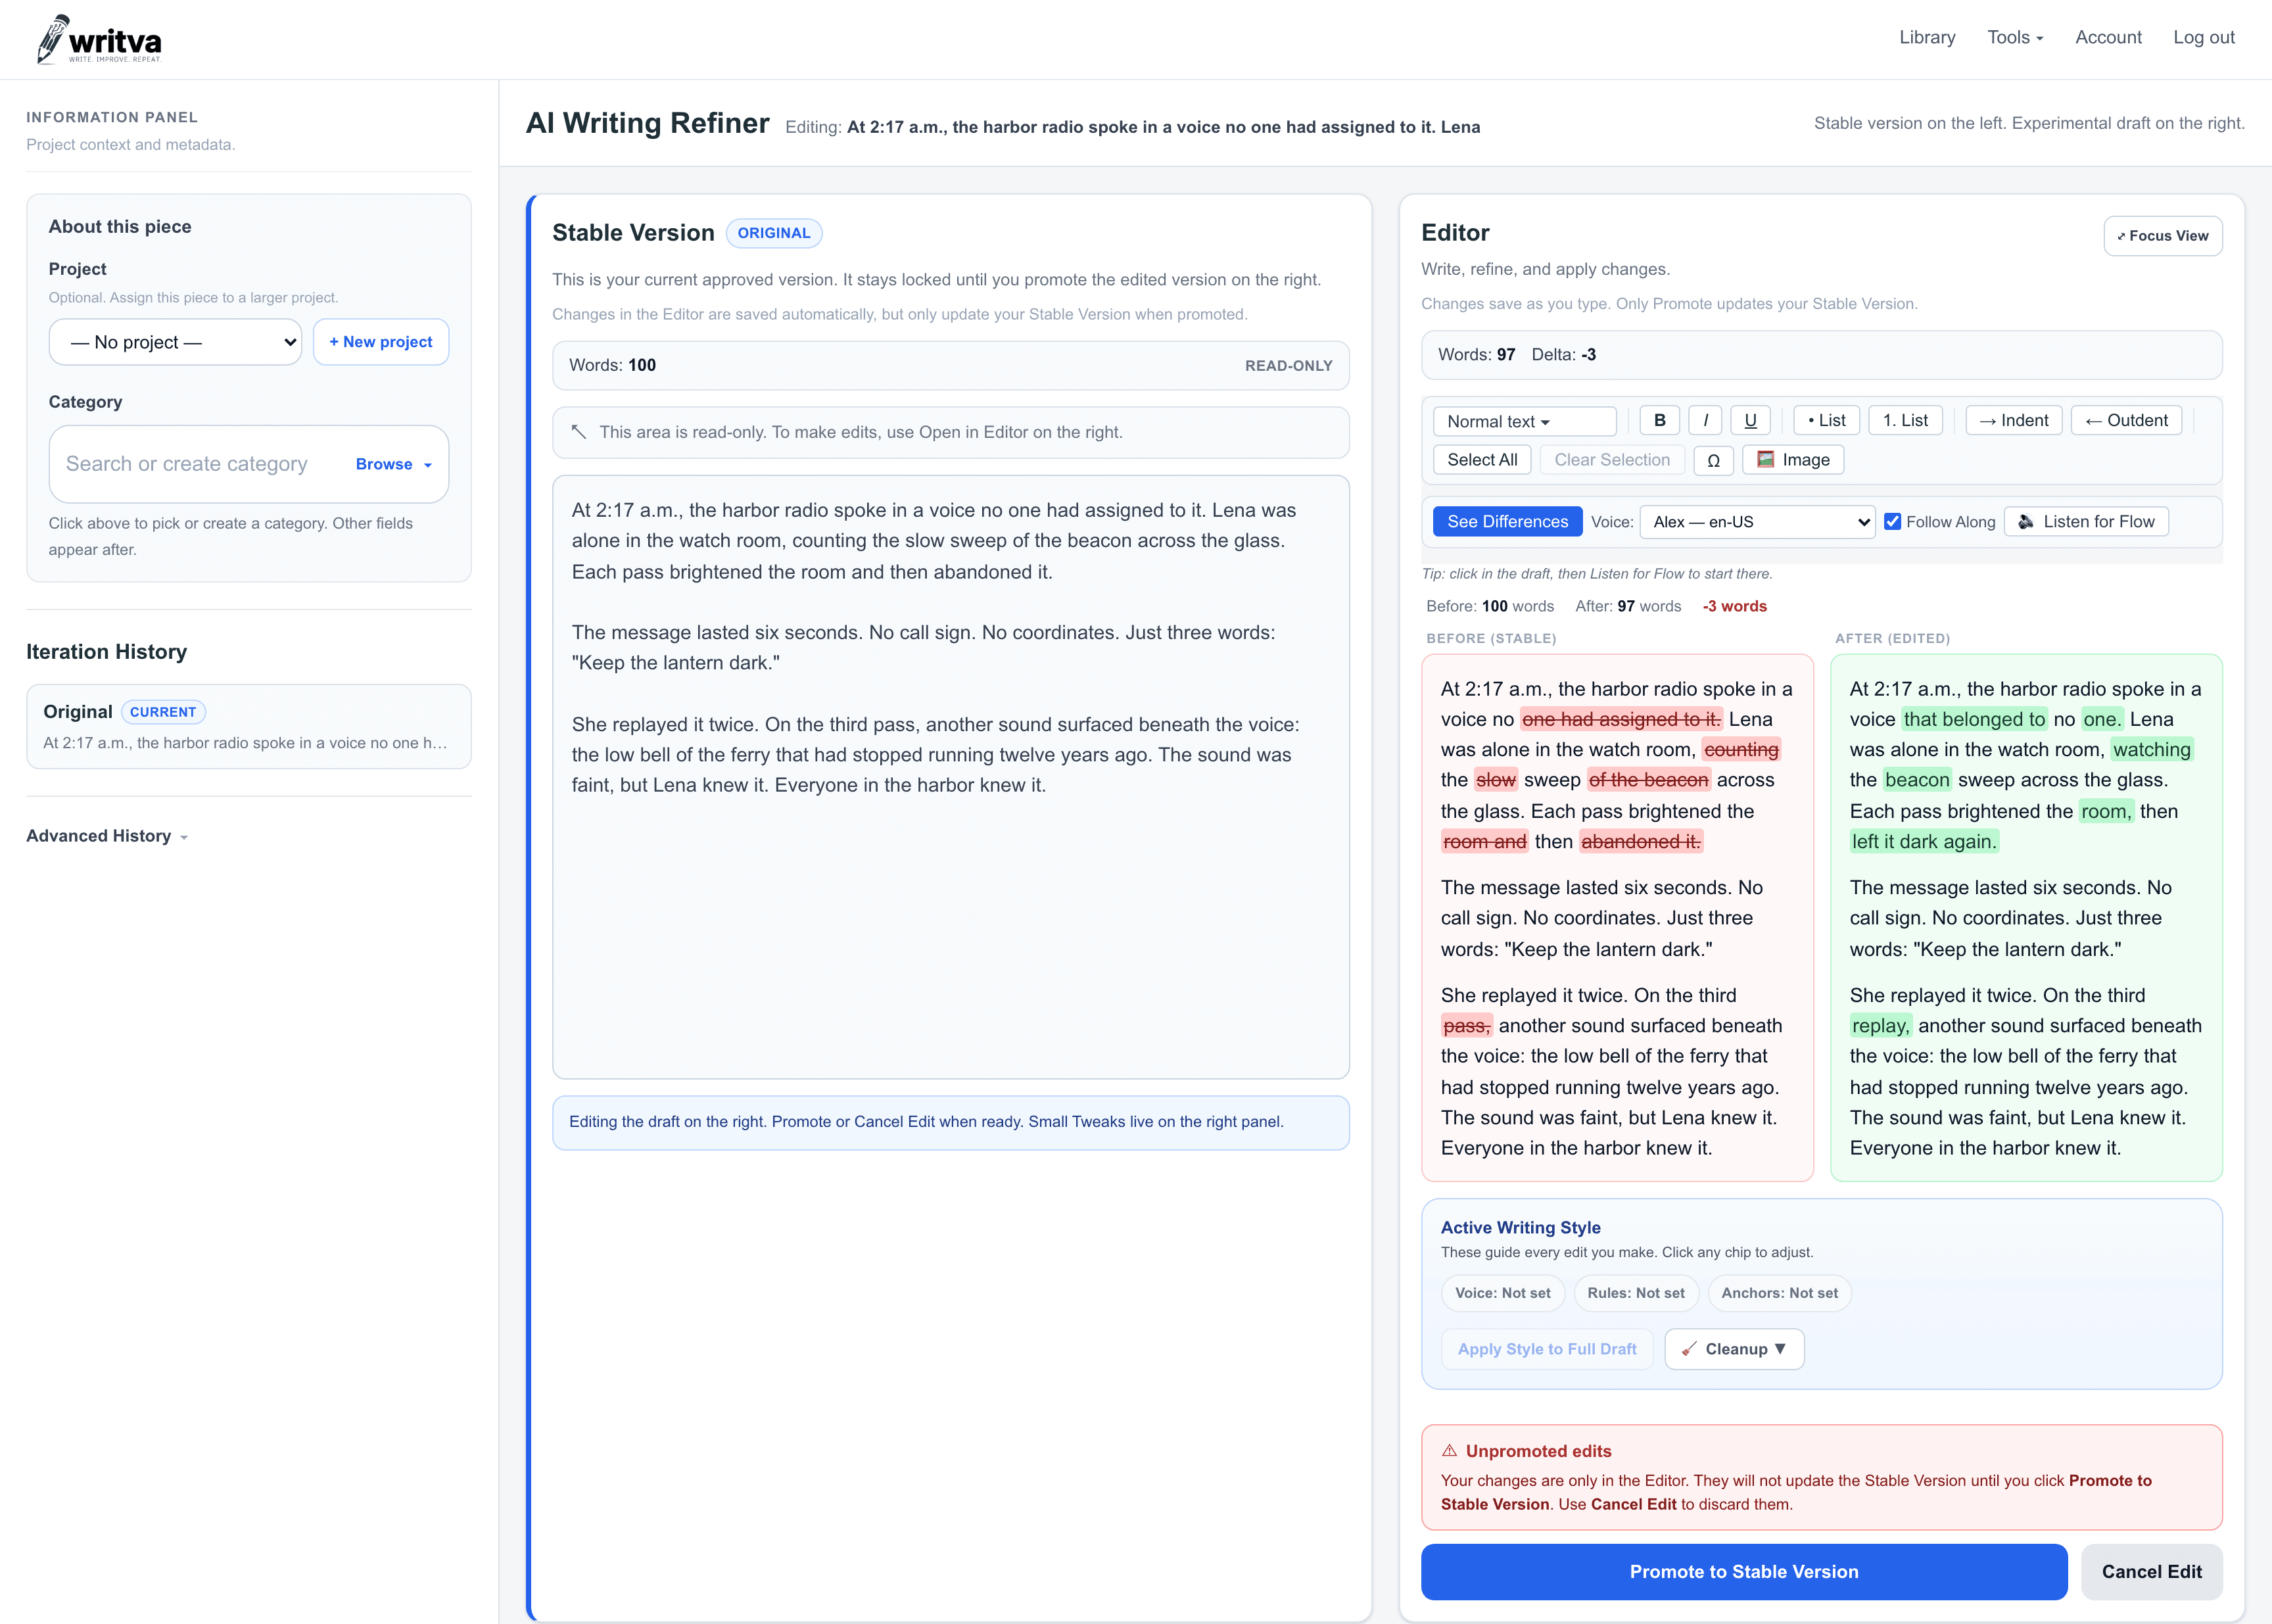2272x1624 pixels.
Task: Create a New project
Action: coord(380,342)
